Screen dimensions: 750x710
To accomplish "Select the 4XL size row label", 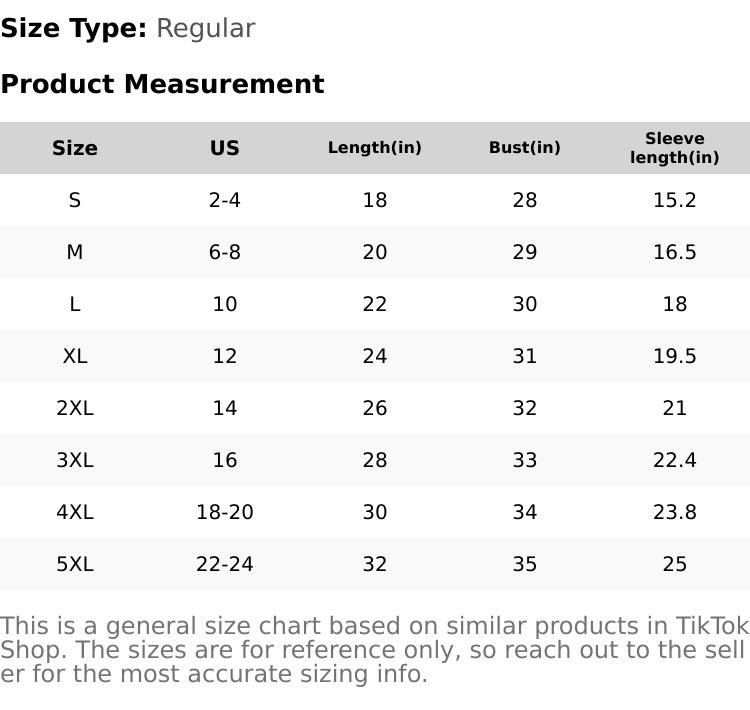I will [75, 512].
